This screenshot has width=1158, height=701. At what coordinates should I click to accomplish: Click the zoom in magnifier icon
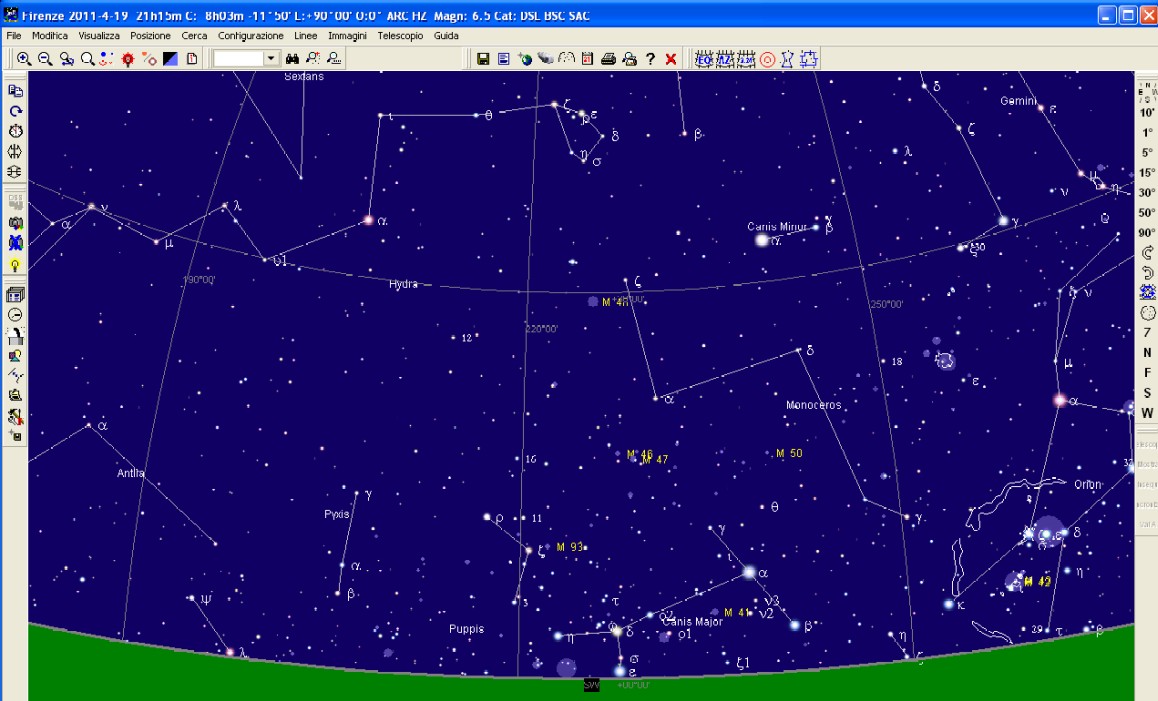click(x=24, y=58)
